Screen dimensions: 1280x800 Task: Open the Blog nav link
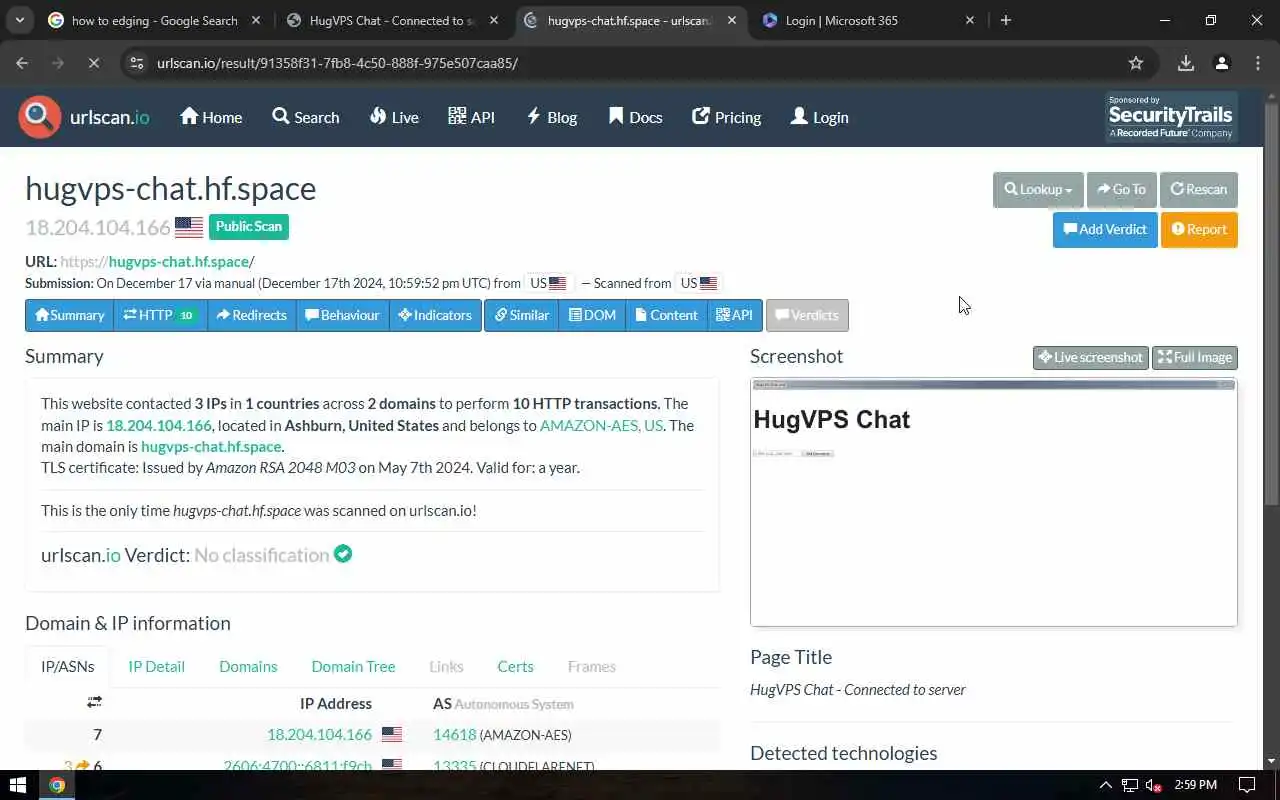(x=551, y=117)
